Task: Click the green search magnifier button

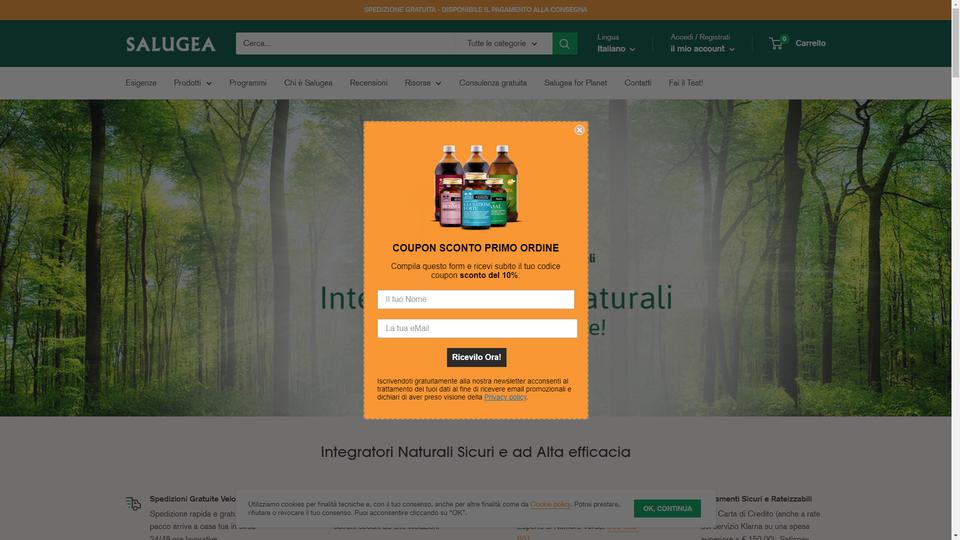Action: tap(564, 43)
